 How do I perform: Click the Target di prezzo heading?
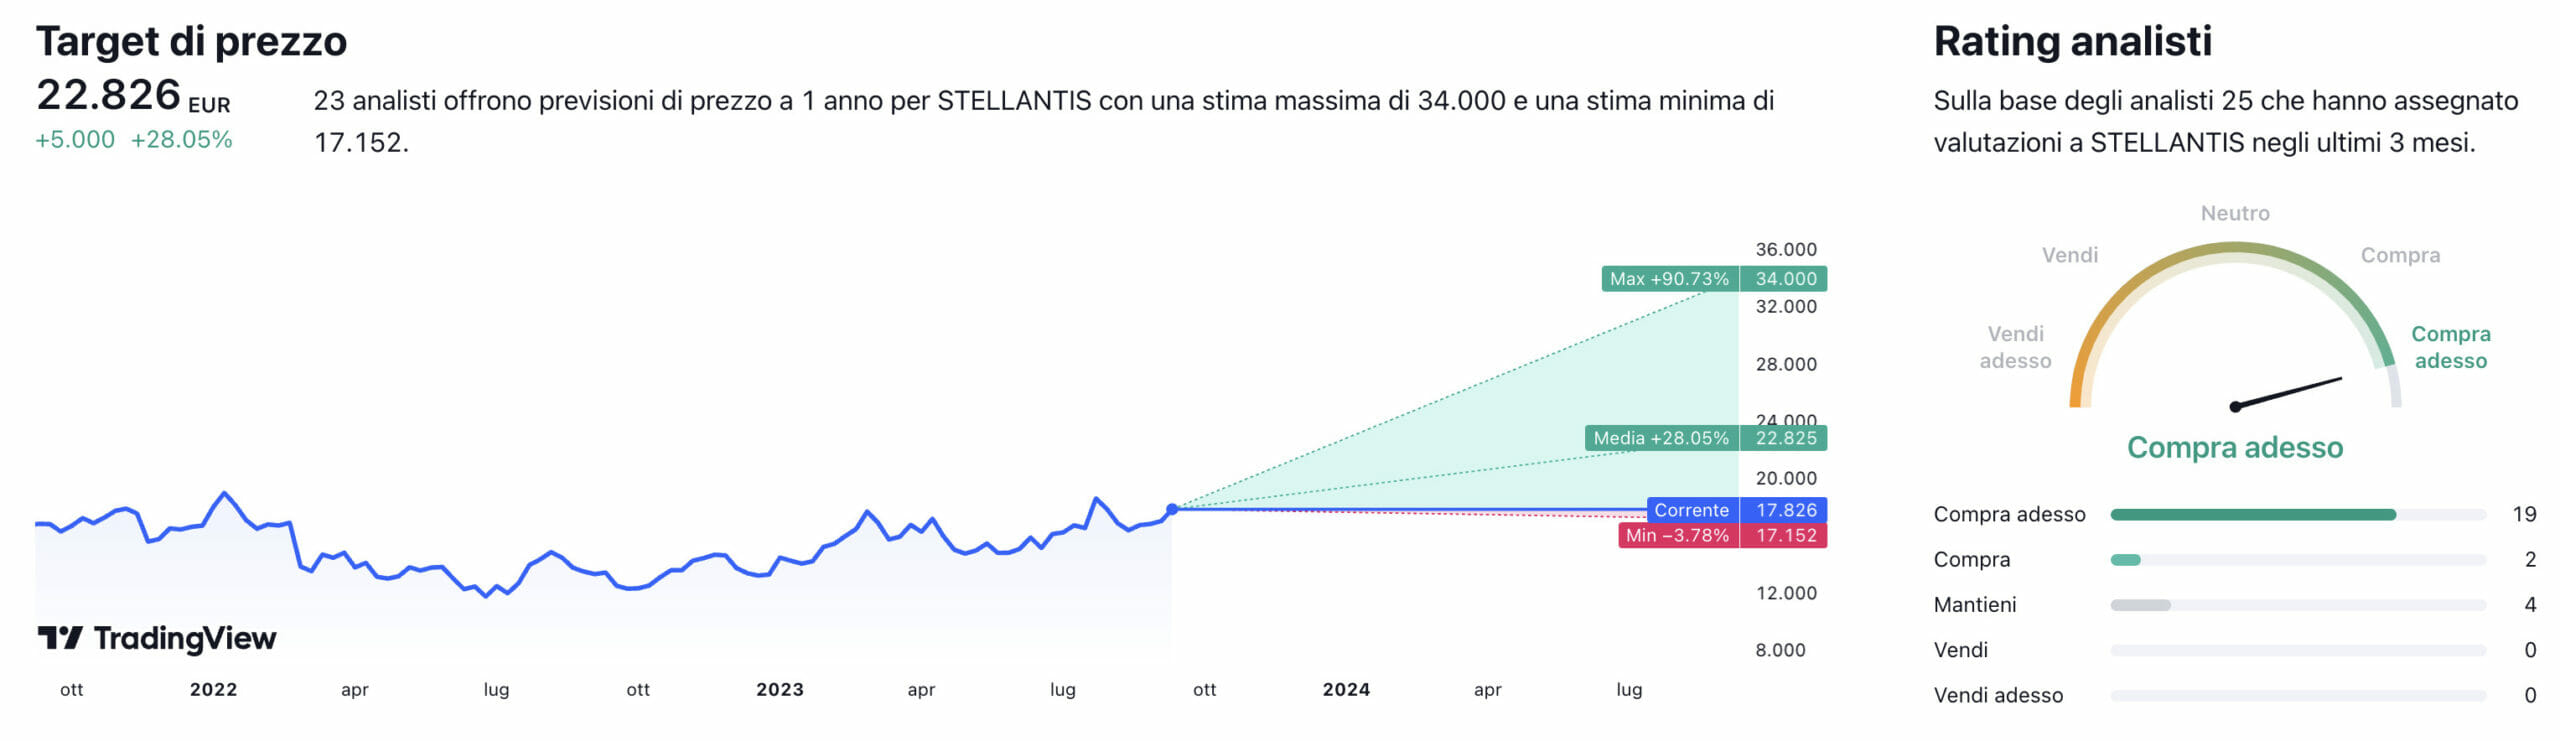pos(191,42)
